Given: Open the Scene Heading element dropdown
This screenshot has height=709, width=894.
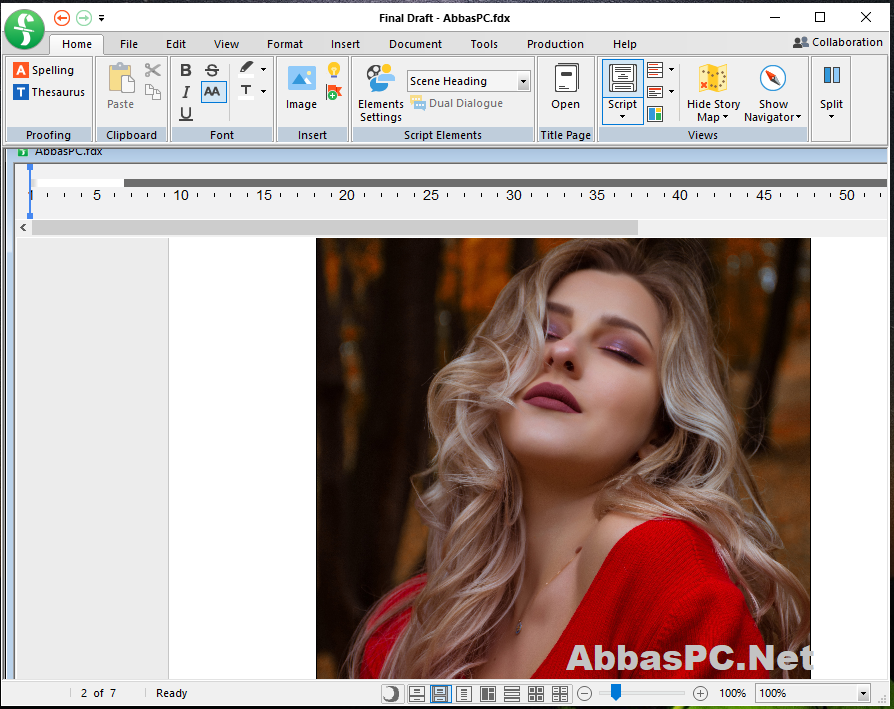Looking at the screenshot, I should [x=468, y=81].
